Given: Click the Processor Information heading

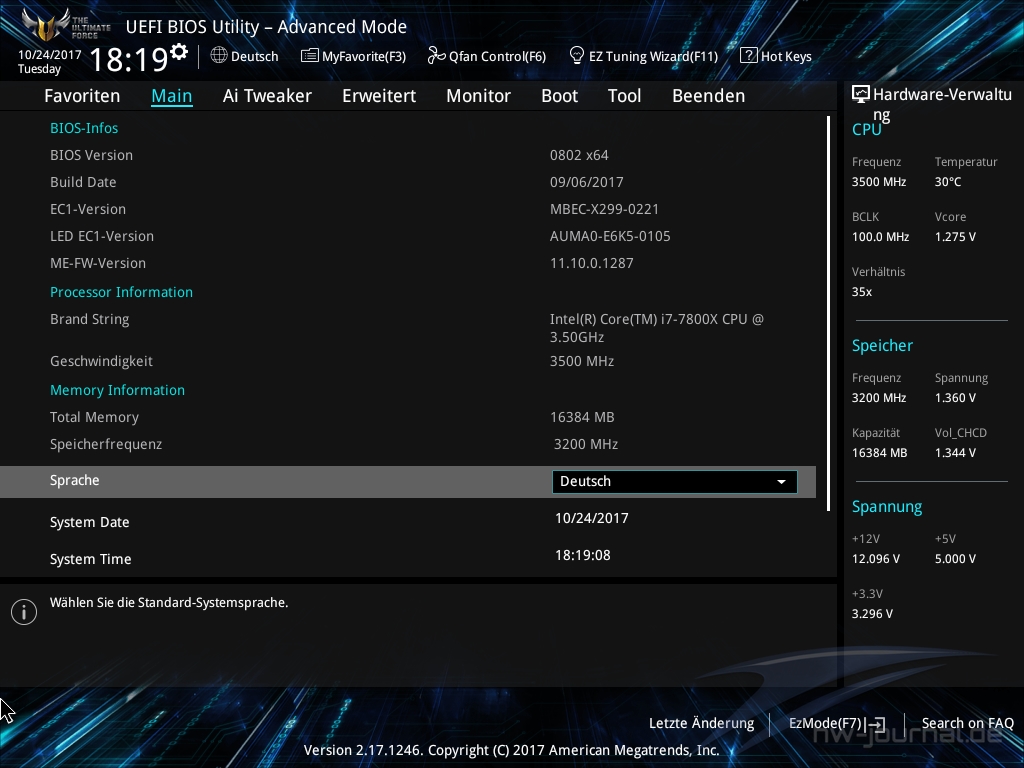Looking at the screenshot, I should [x=121, y=293].
